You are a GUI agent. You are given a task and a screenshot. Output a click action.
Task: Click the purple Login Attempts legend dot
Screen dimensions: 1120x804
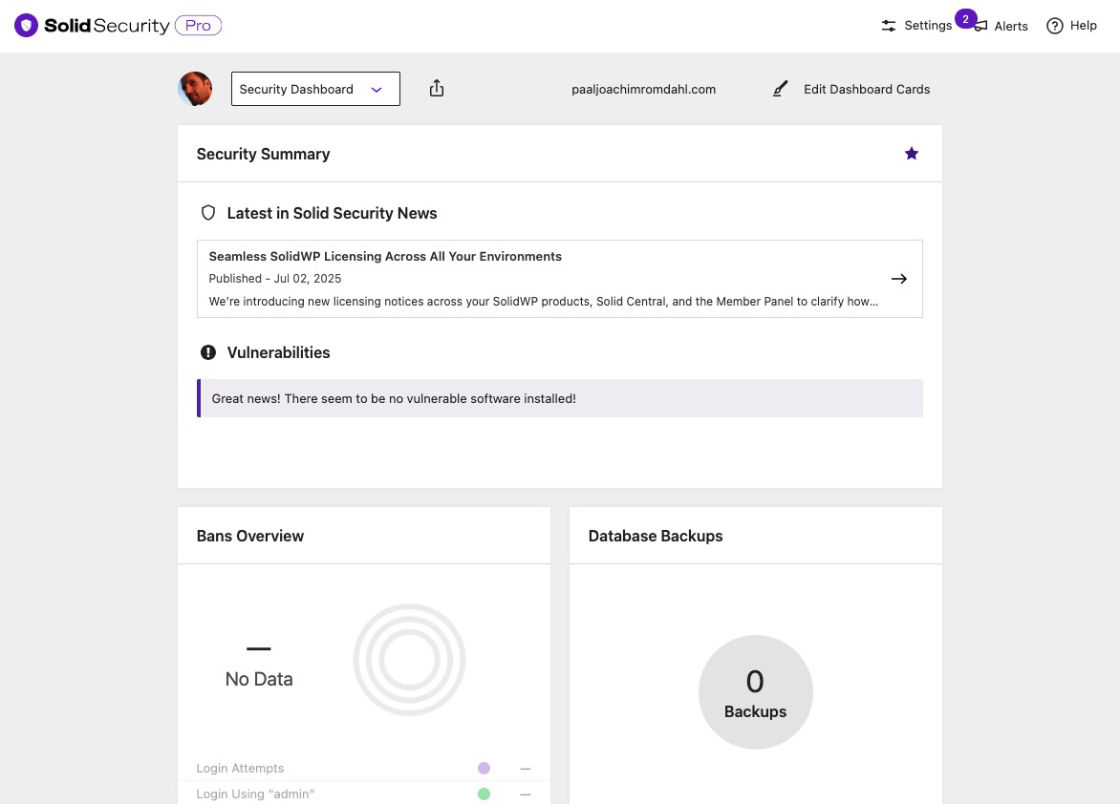pyautogui.click(x=484, y=768)
